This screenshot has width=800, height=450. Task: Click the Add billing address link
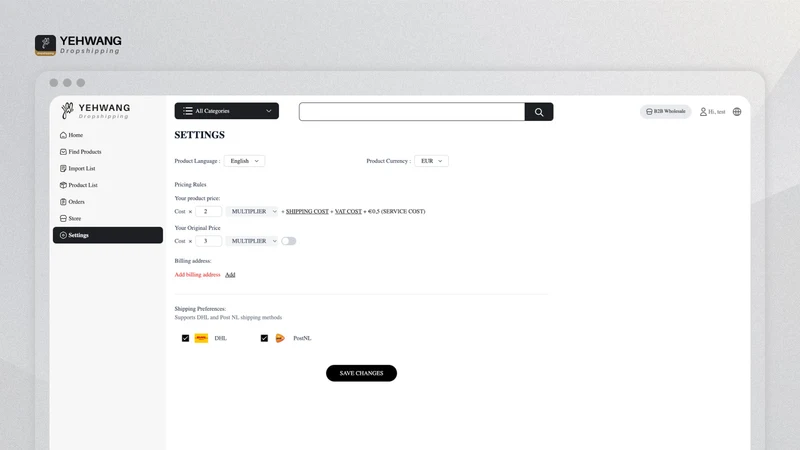click(230, 274)
